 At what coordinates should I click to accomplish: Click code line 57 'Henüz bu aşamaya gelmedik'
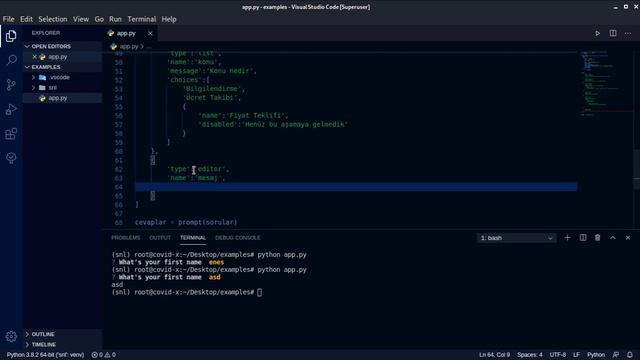point(273,124)
